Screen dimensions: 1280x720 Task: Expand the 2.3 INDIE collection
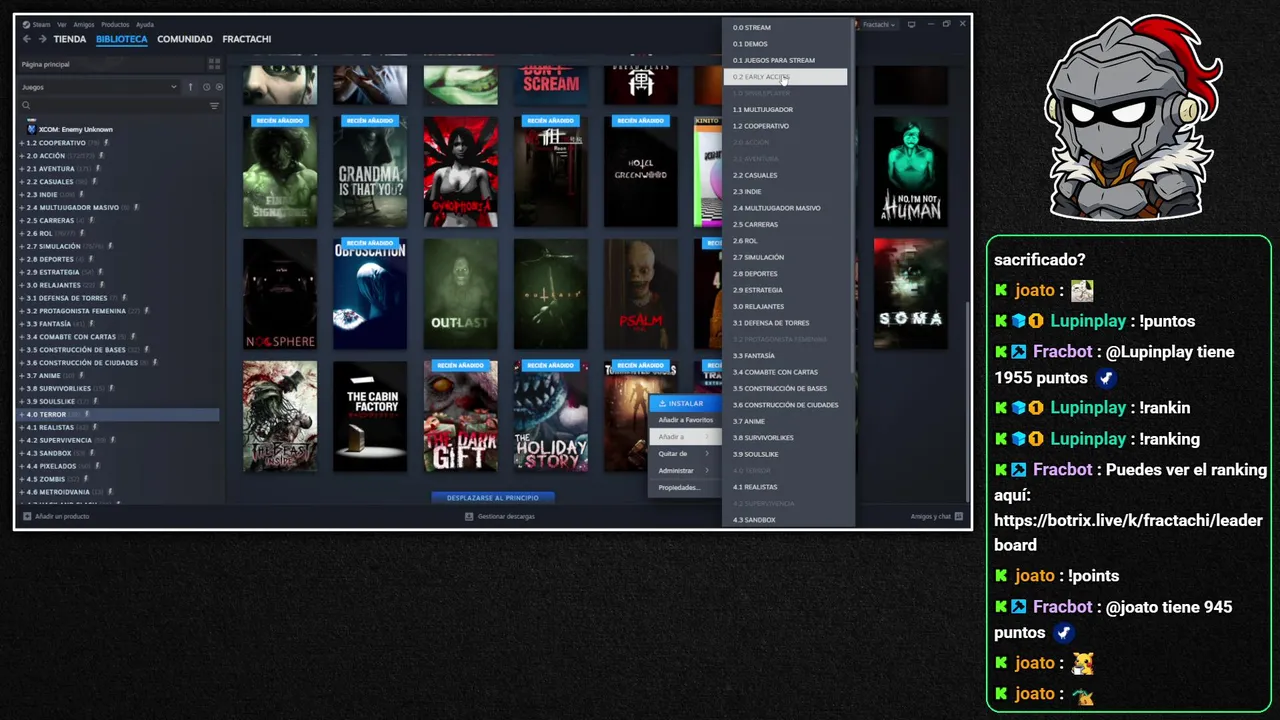coord(22,195)
